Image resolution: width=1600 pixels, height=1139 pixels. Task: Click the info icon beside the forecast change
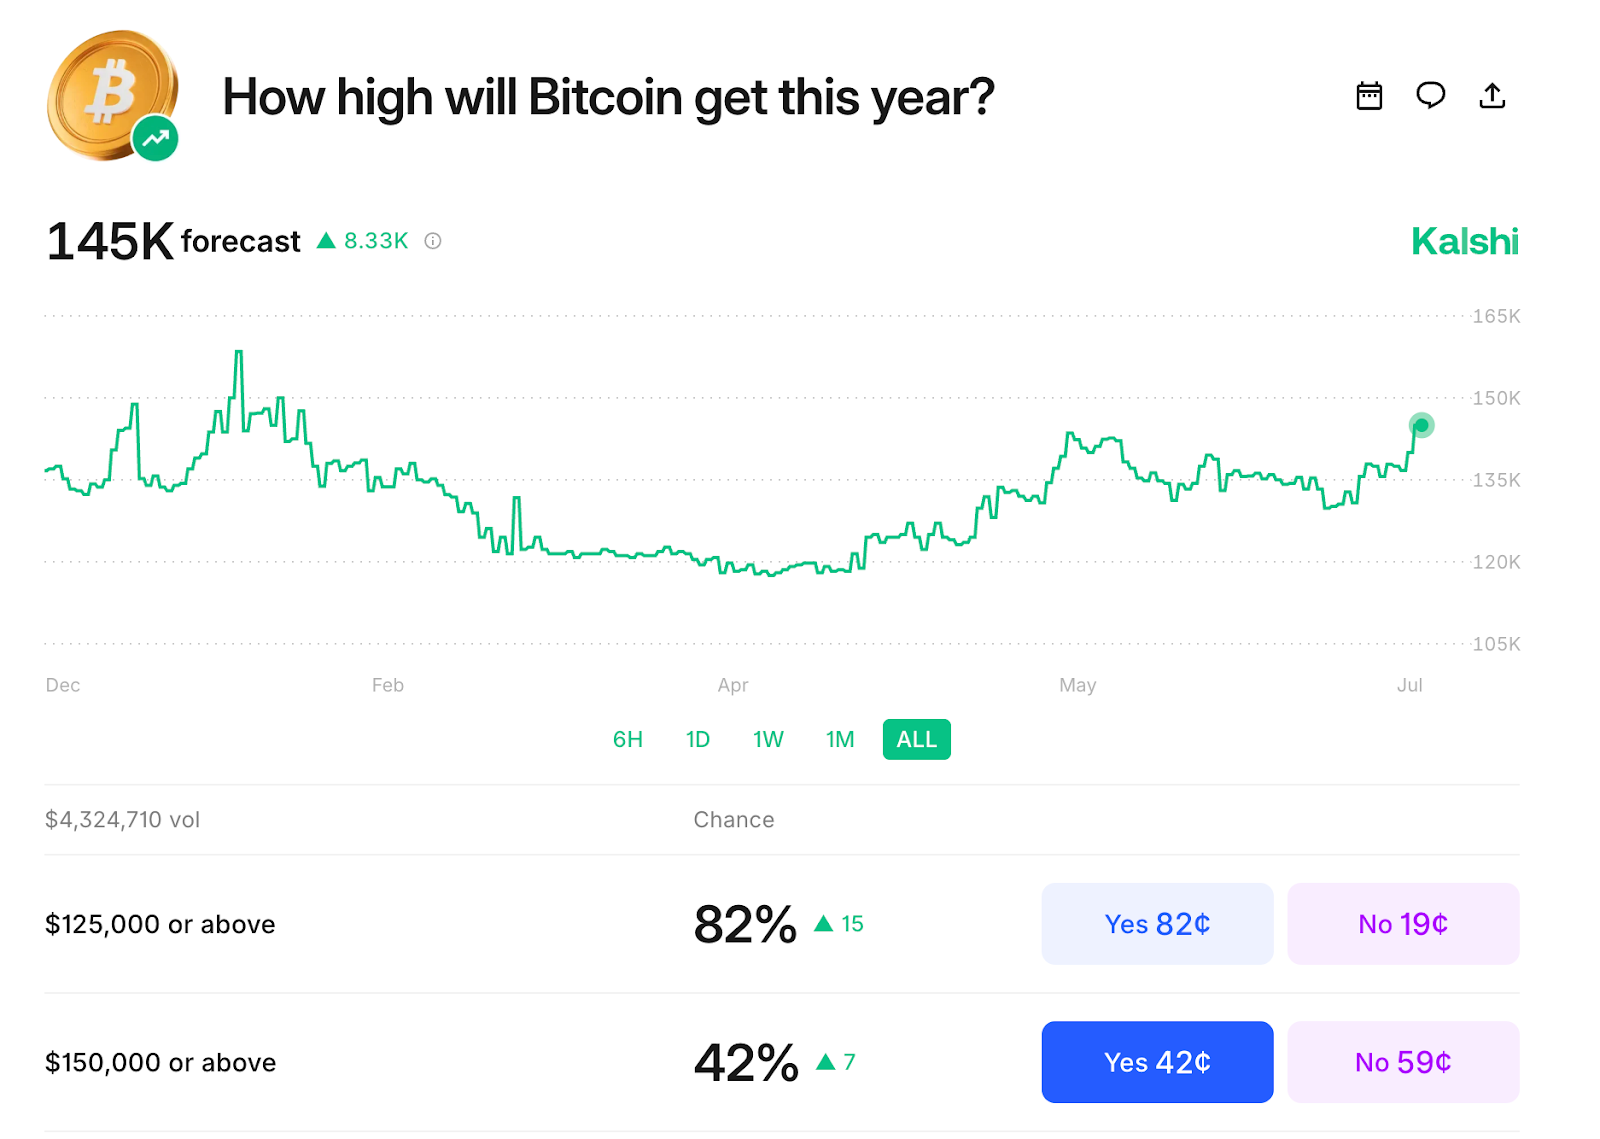pyautogui.click(x=431, y=241)
